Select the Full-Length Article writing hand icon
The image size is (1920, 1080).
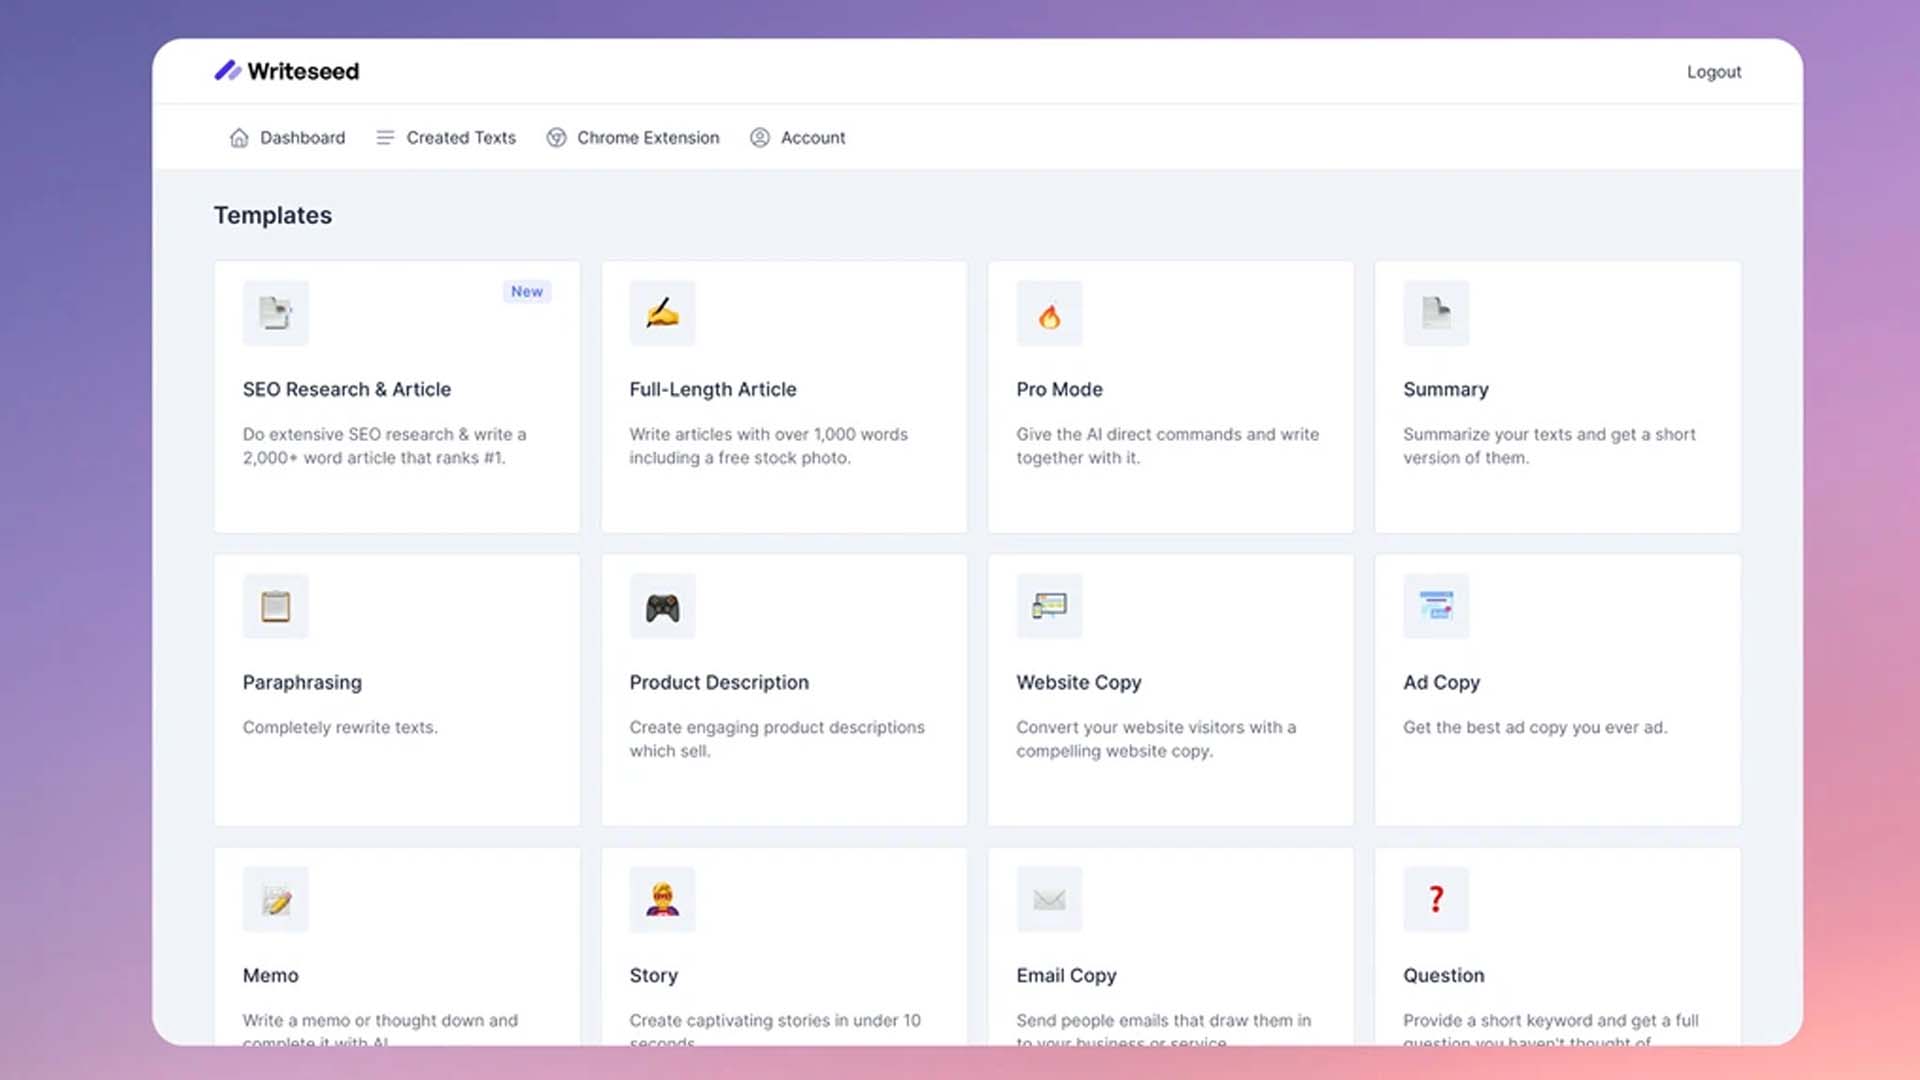coord(662,313)
